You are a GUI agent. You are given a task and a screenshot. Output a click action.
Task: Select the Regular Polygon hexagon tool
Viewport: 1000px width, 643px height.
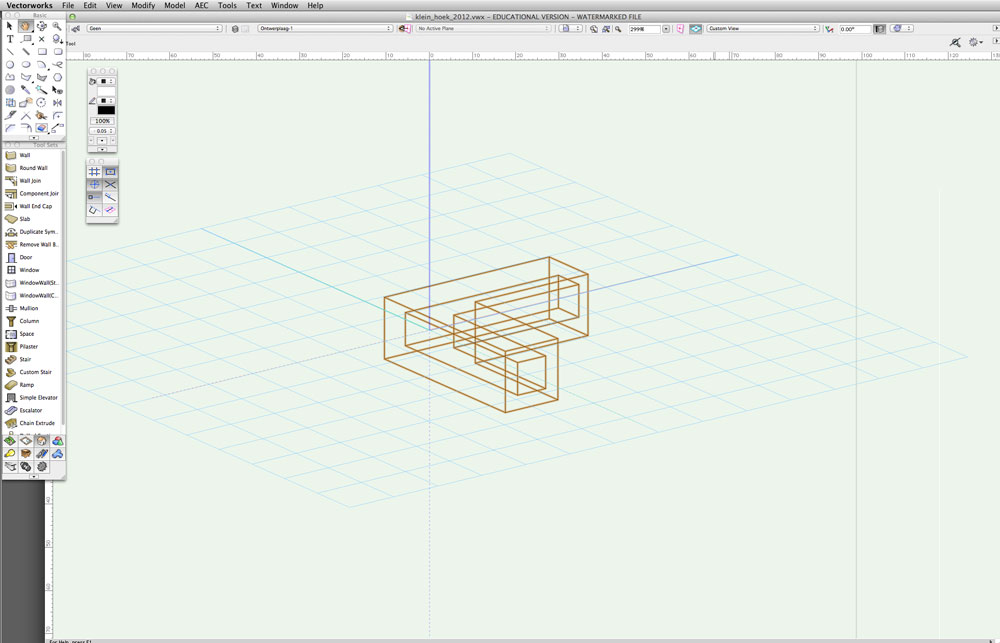pos(57,77)
